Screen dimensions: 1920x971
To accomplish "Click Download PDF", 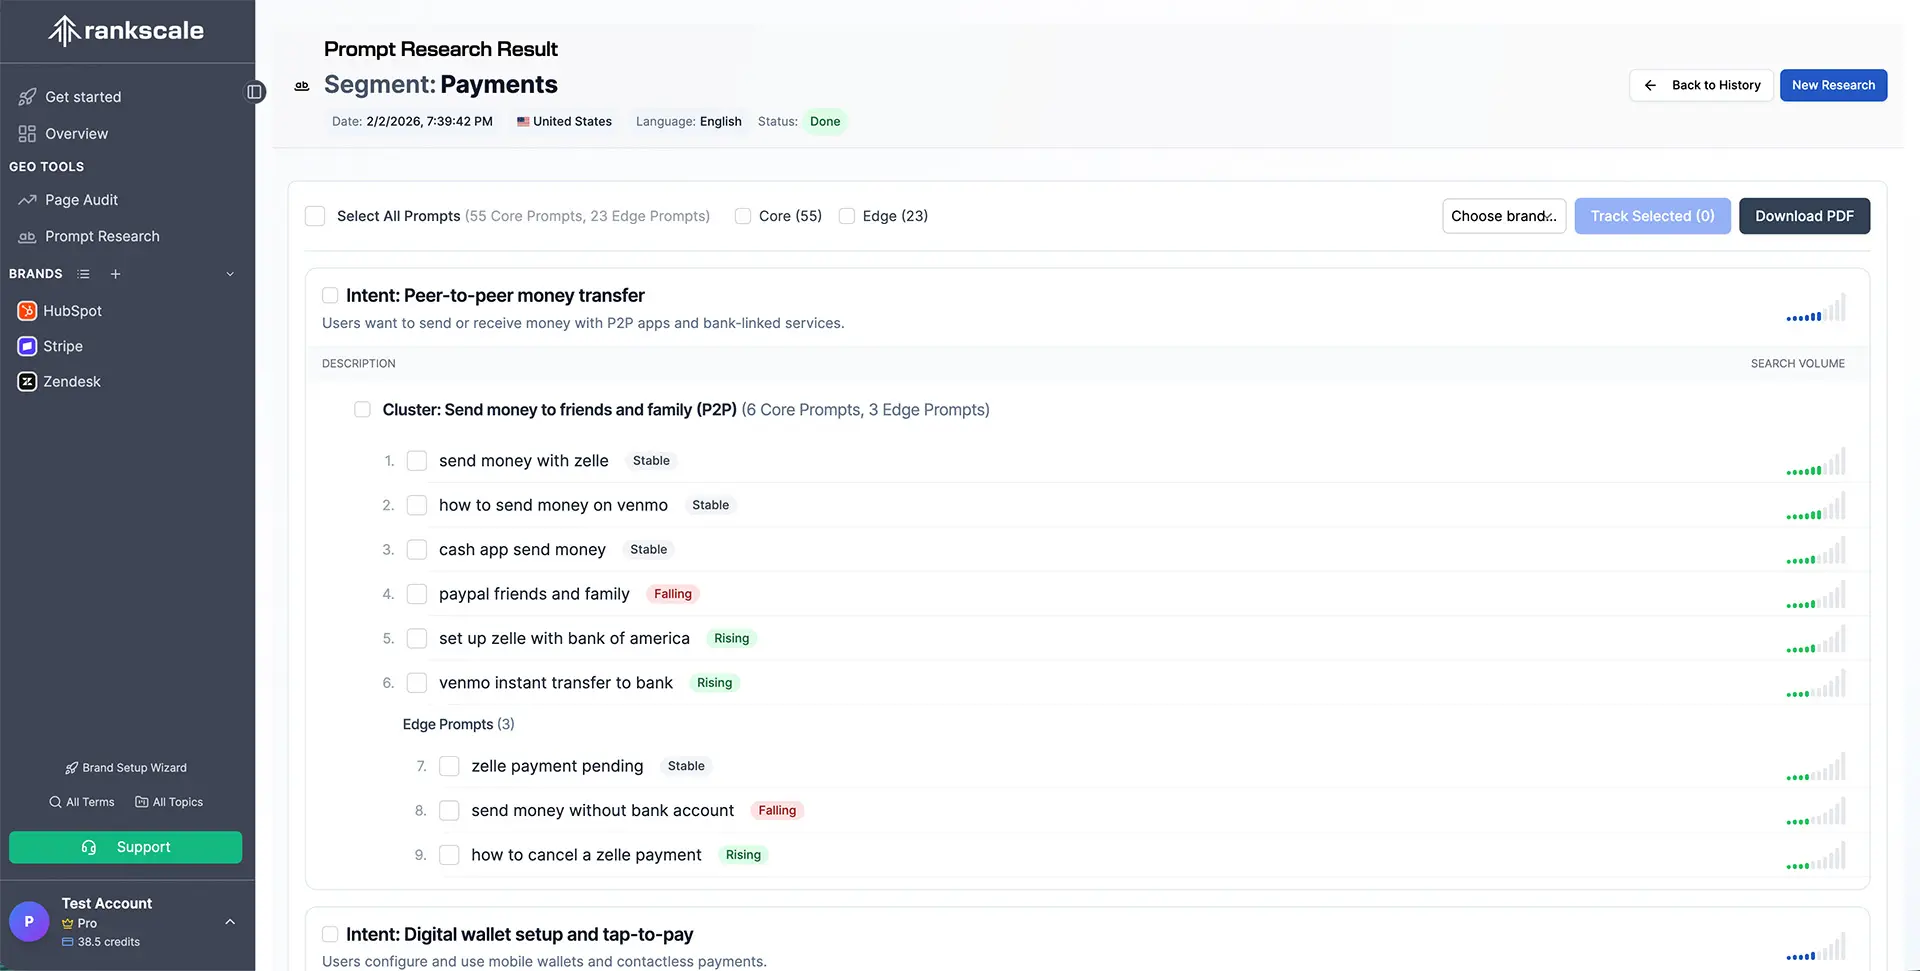I will tap(1804, 216).
